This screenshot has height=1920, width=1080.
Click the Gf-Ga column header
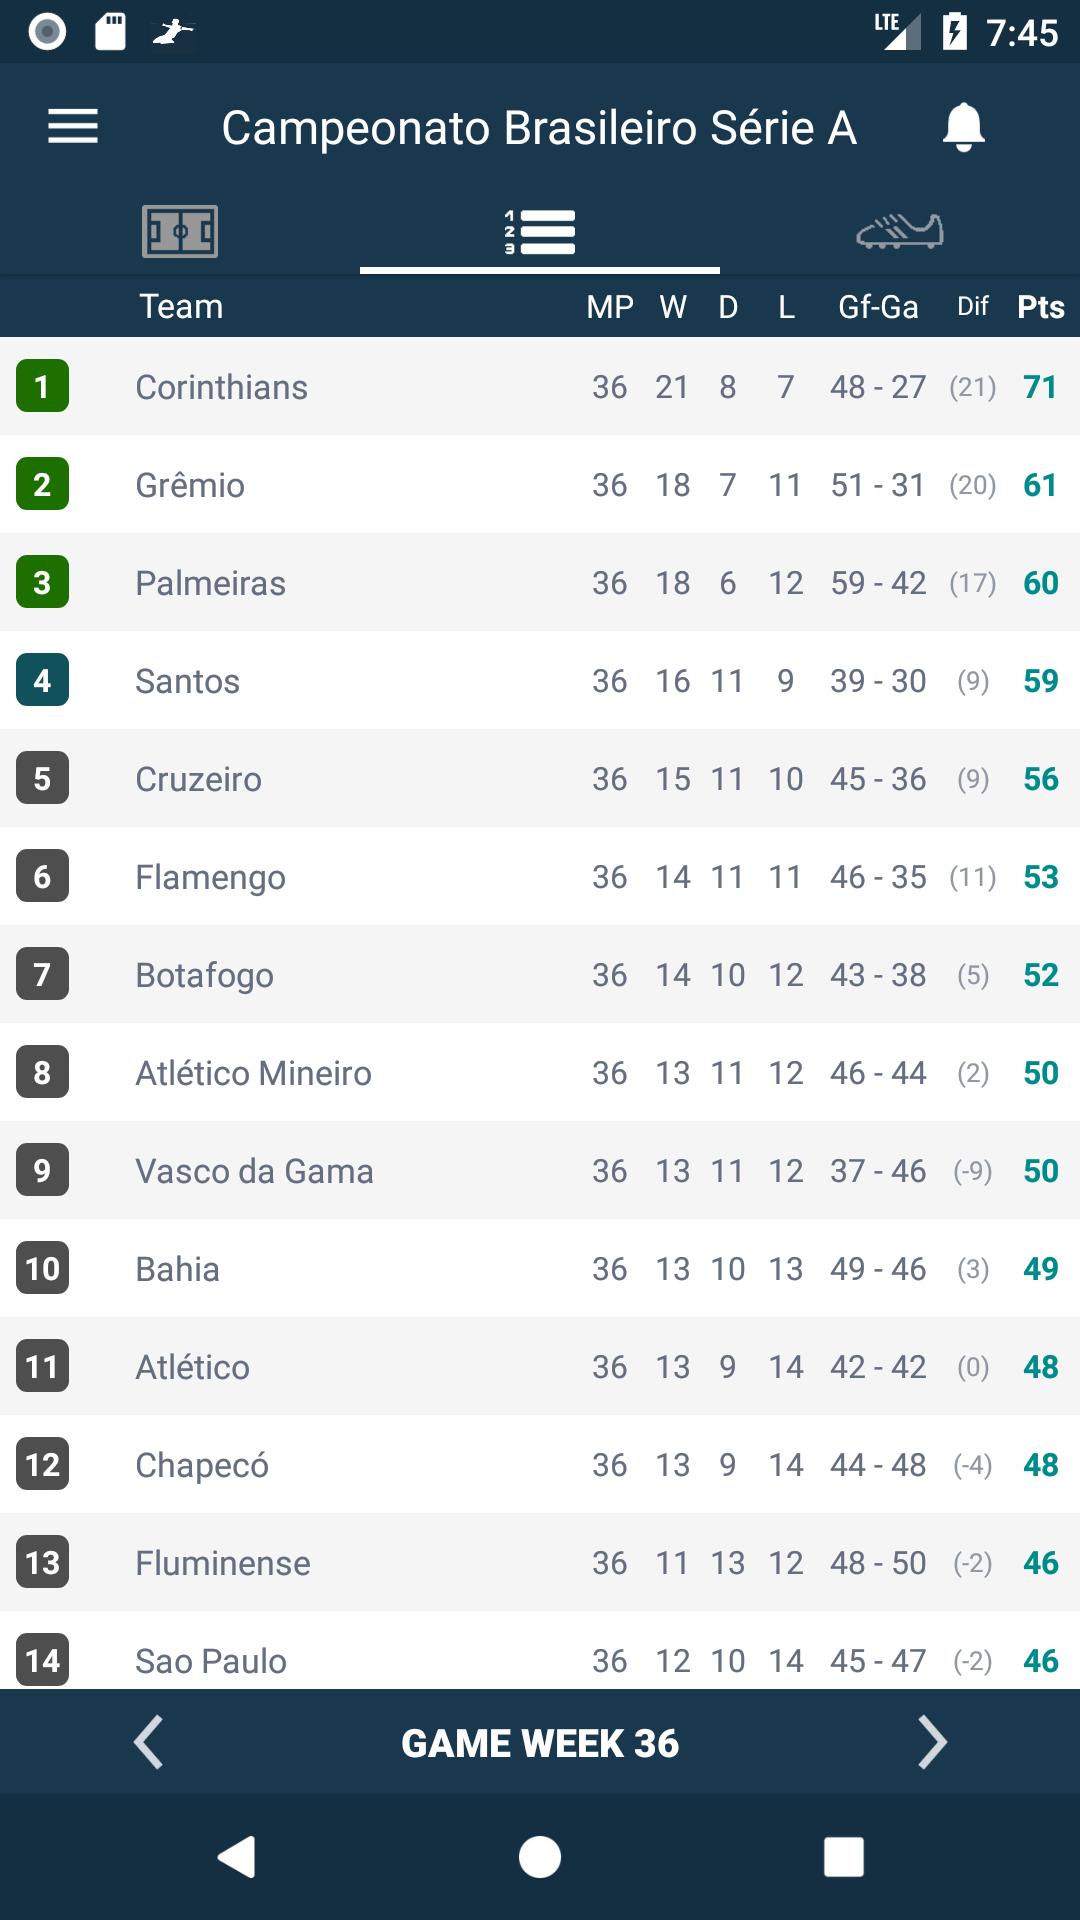click(x=878, y=307)
